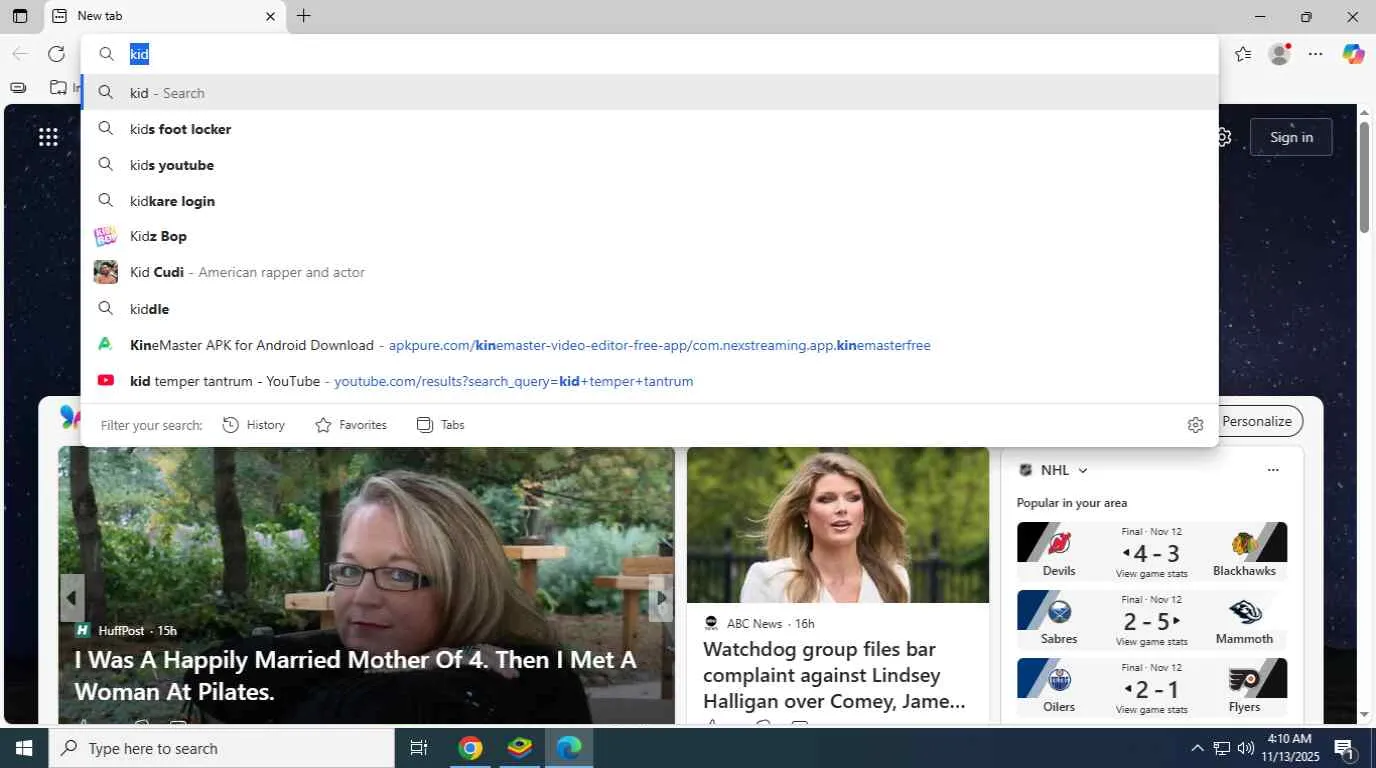Open 'kid temper tantrum - YouTube' result

pos(650,381)
